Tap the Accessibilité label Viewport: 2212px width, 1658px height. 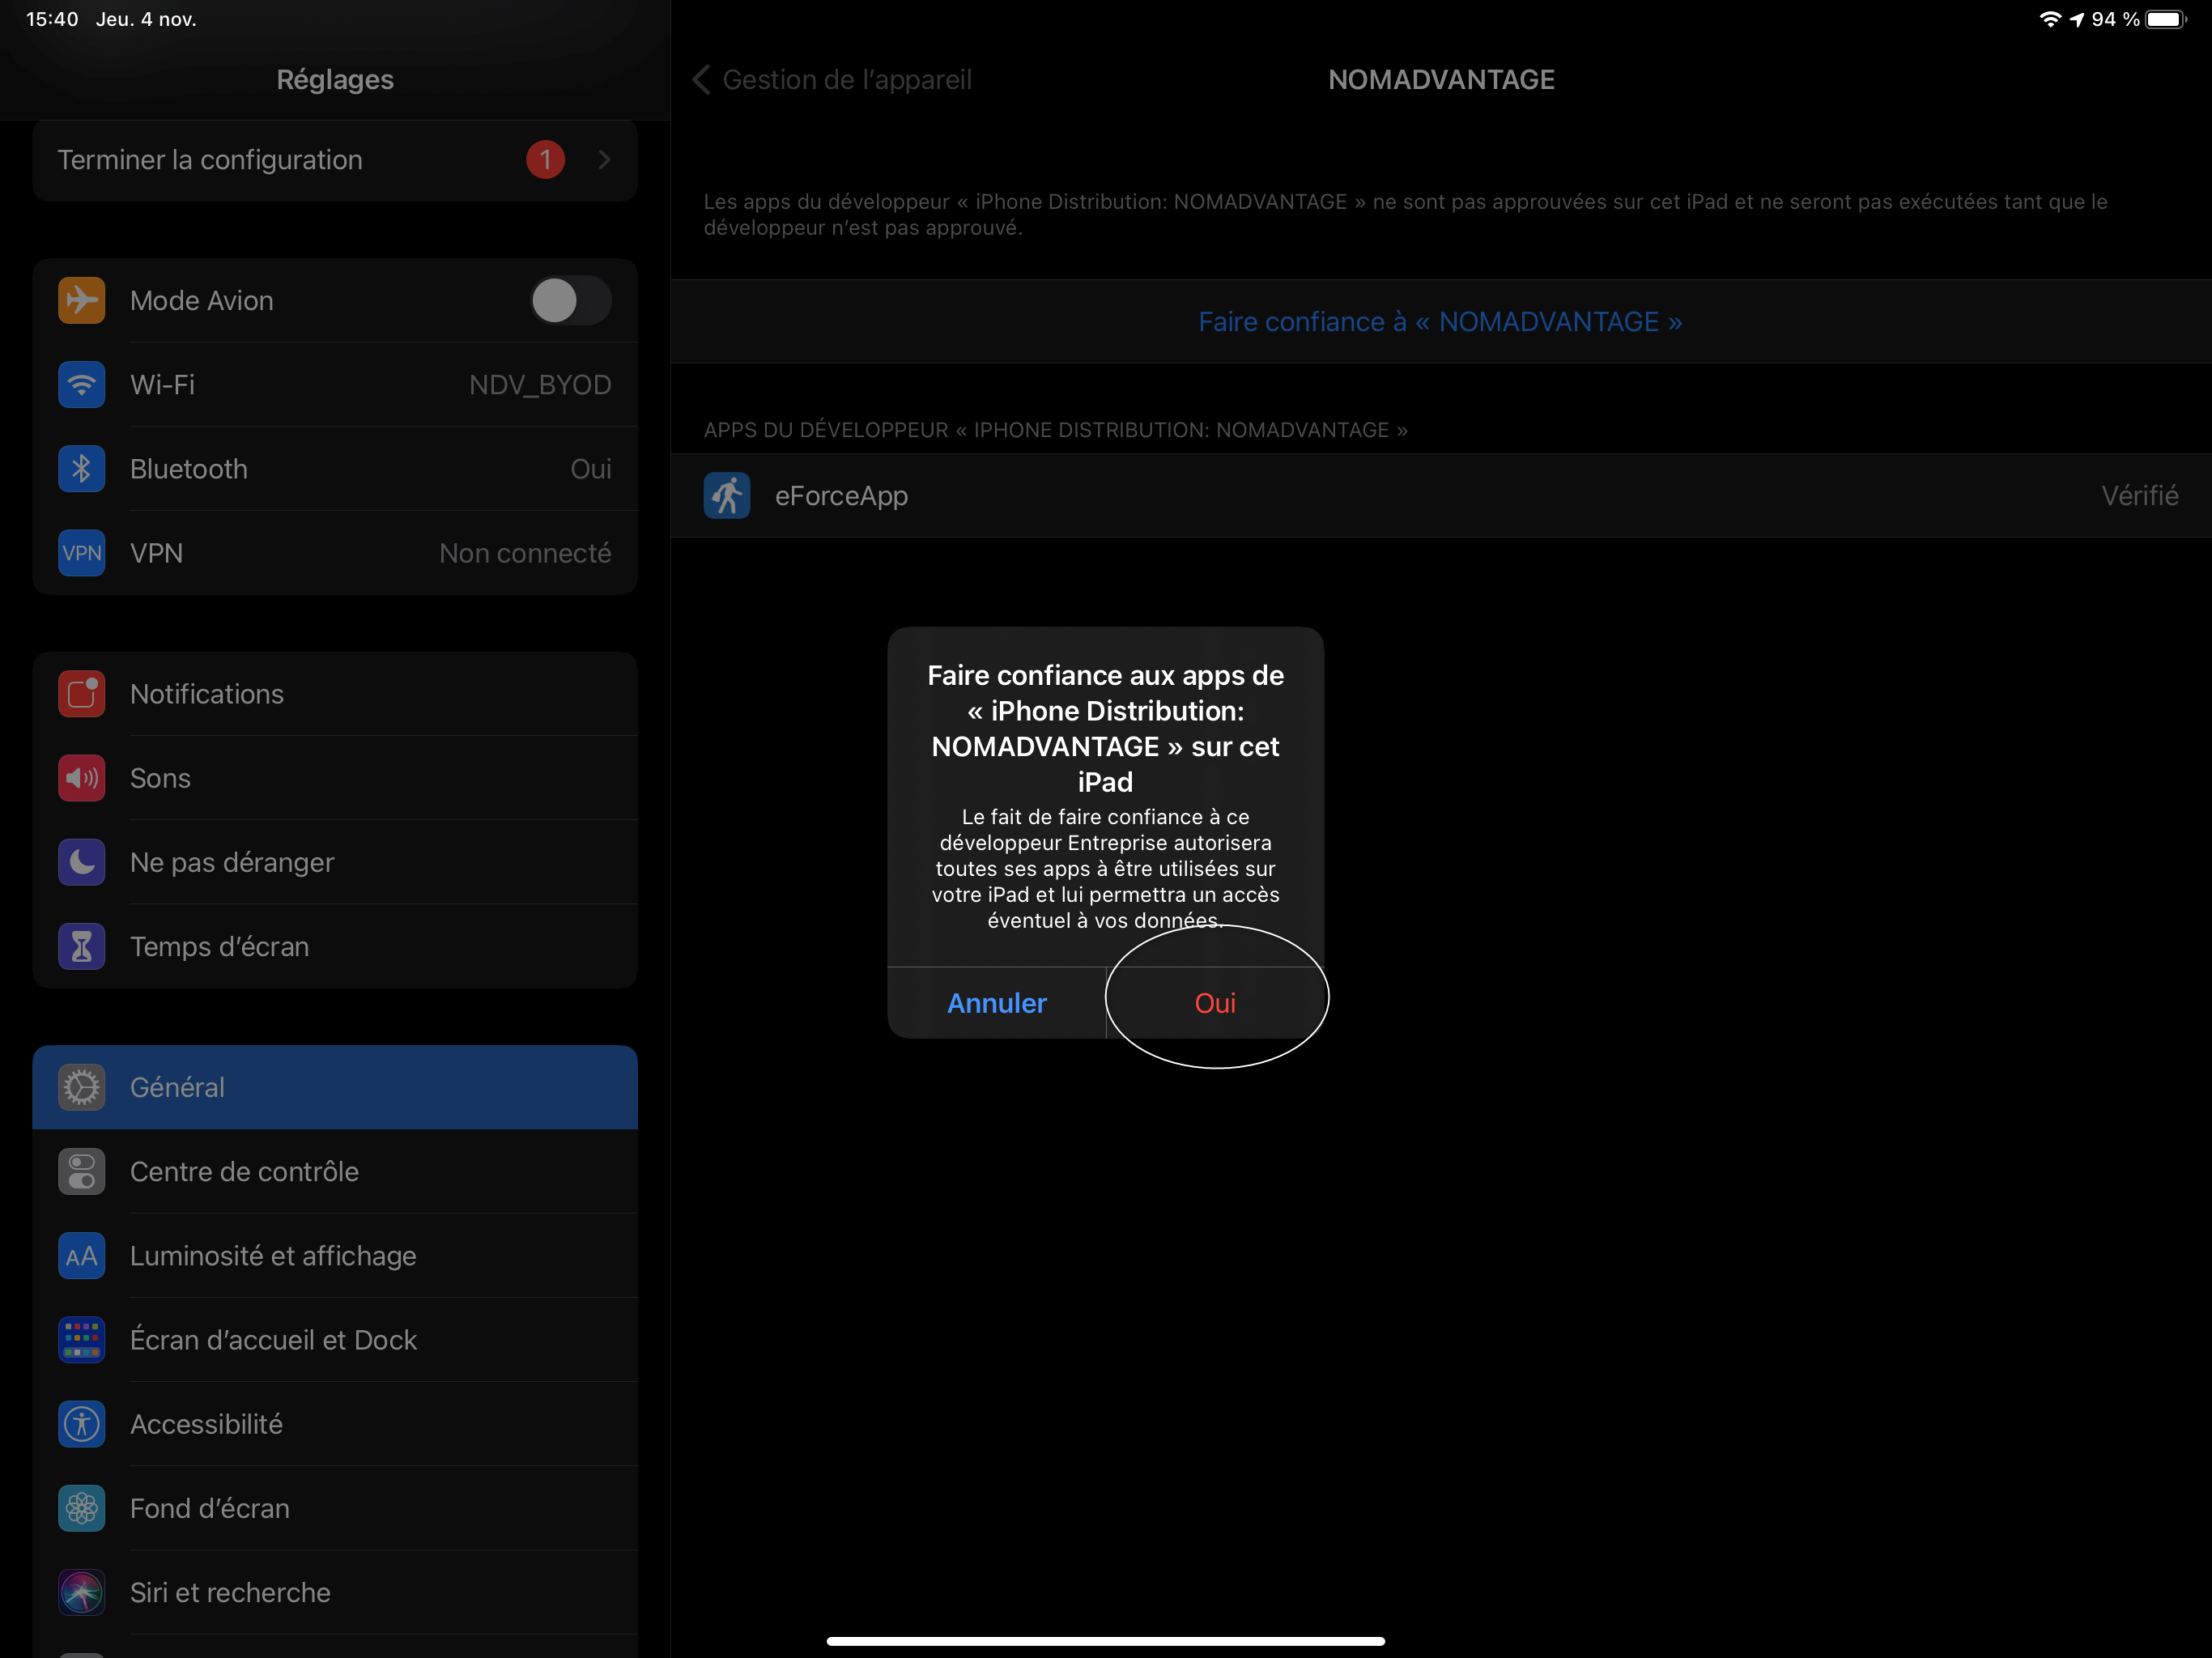(x=206, y=1424)
